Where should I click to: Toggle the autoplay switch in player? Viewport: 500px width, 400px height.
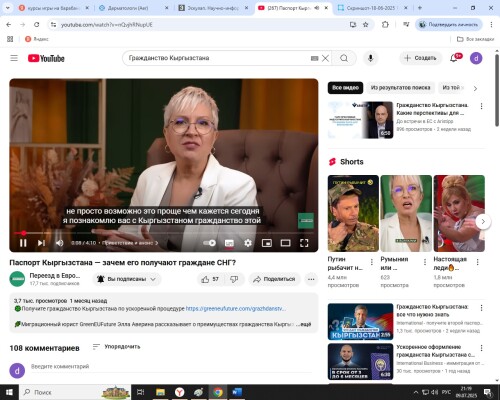(x=210, y=243)
